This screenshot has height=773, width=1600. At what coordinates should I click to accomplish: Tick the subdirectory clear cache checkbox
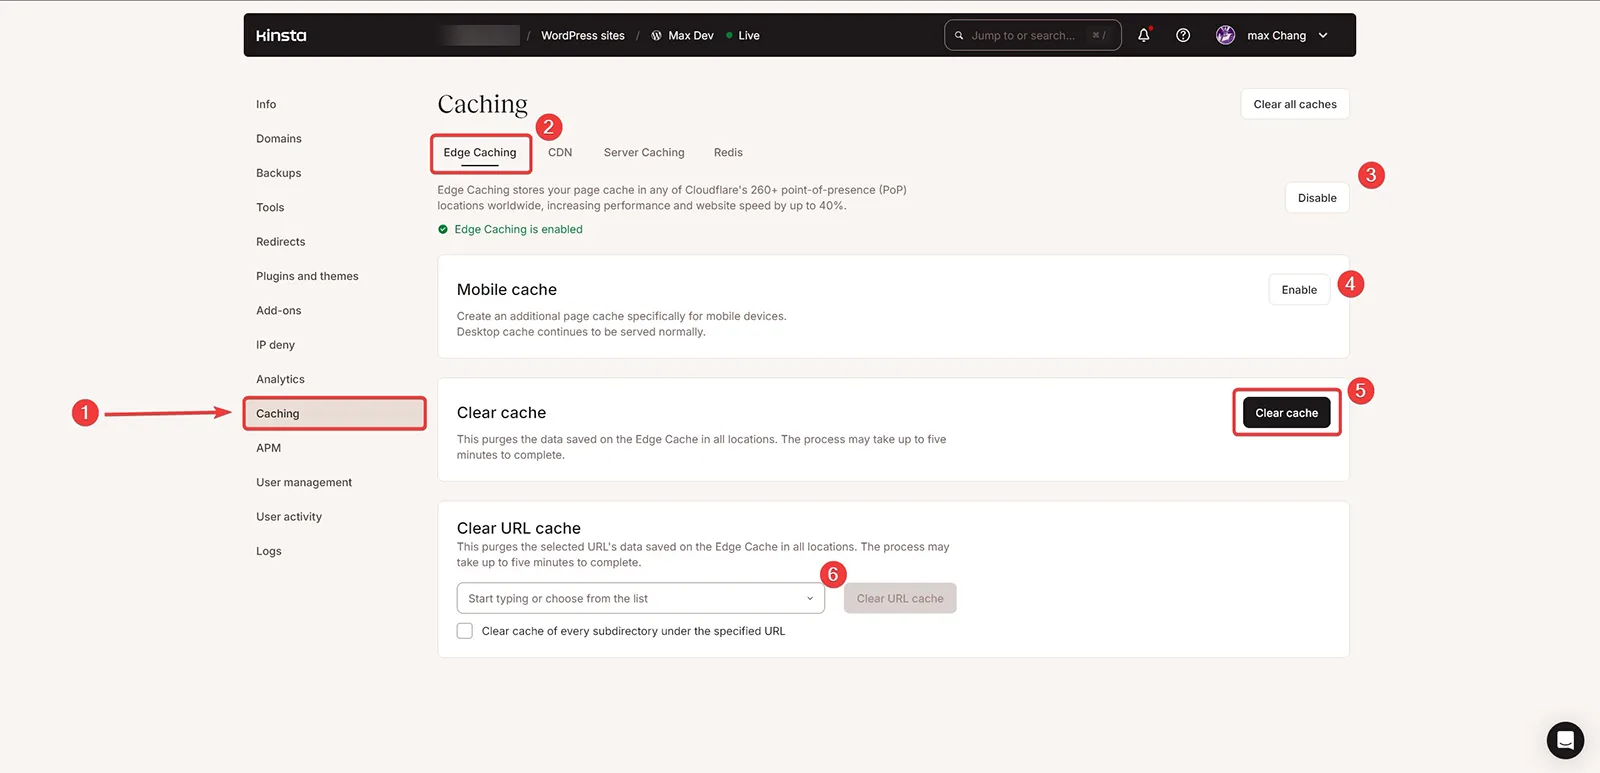coord(465,631)
